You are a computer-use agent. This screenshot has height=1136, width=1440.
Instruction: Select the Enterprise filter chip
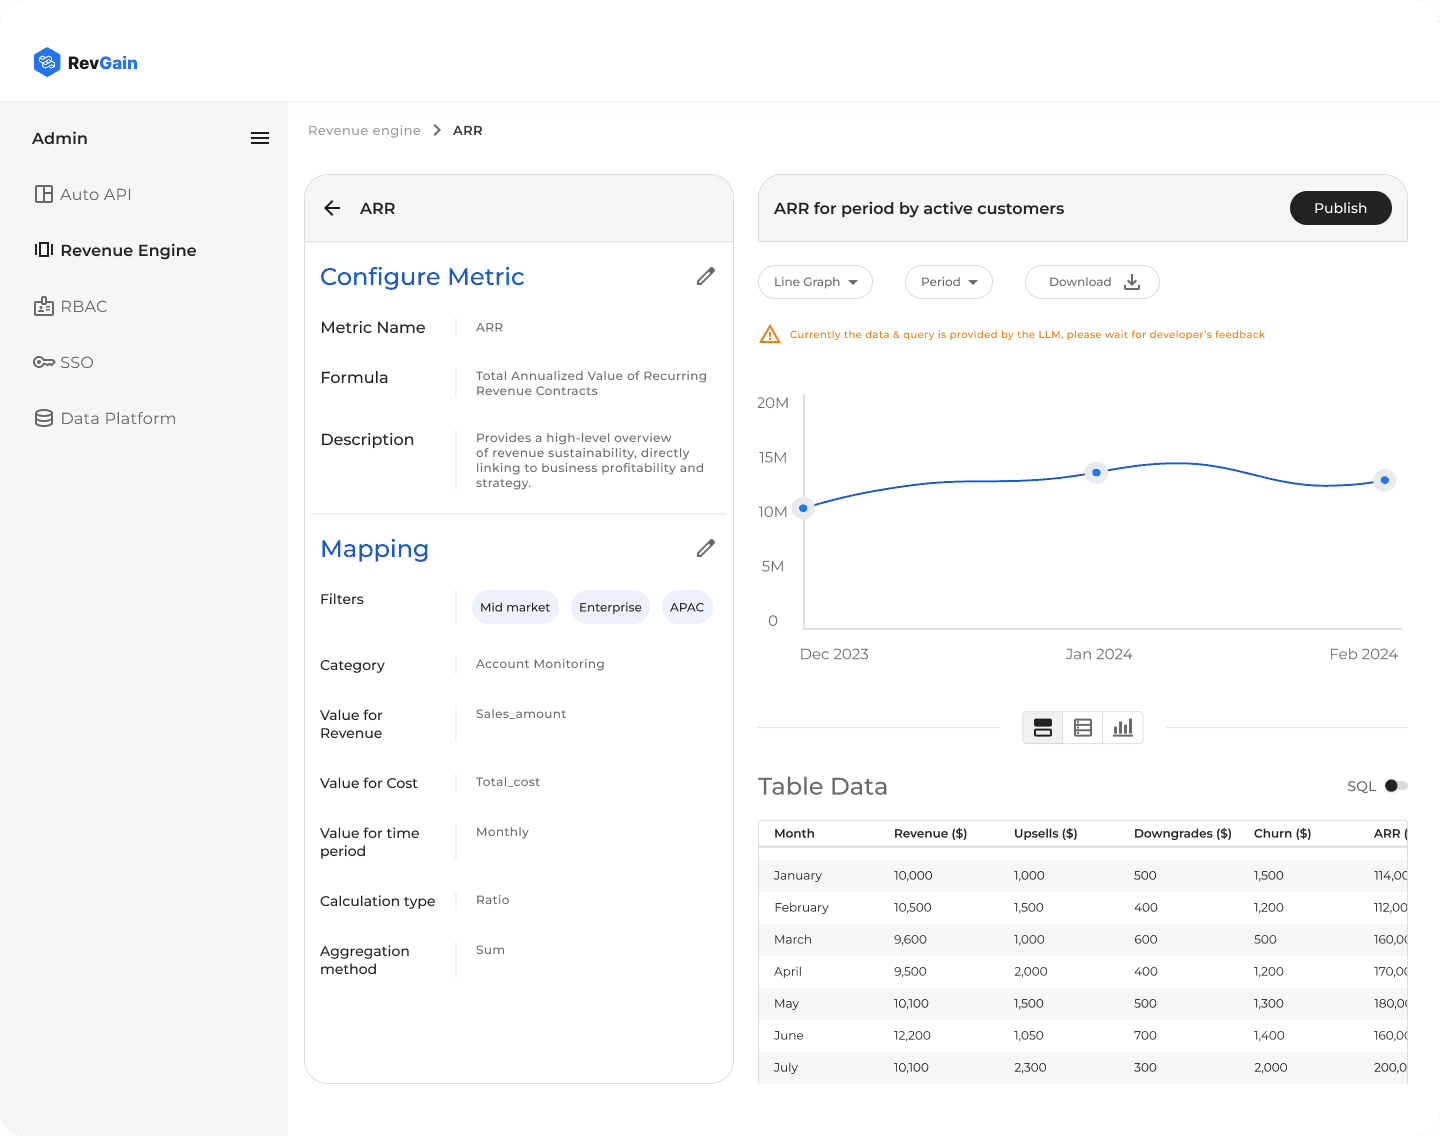[x=610, y=607]
